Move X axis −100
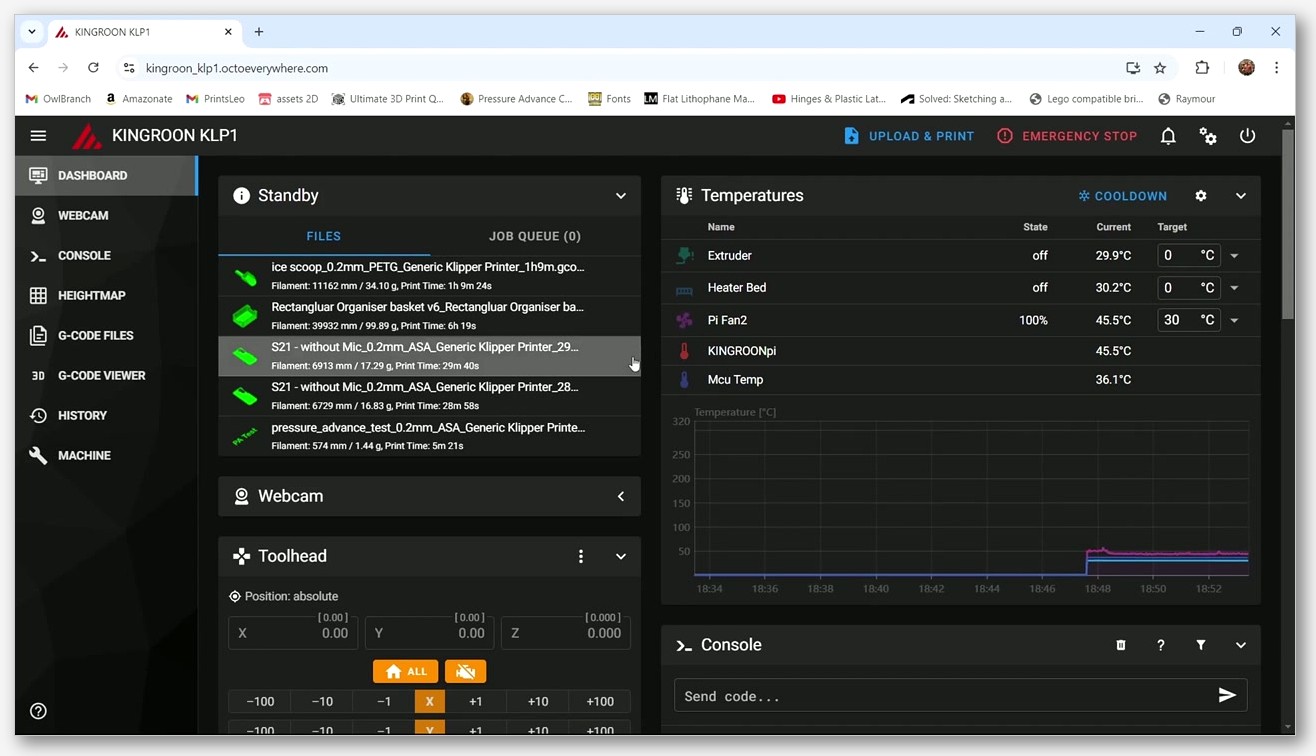 click(260, 702)
